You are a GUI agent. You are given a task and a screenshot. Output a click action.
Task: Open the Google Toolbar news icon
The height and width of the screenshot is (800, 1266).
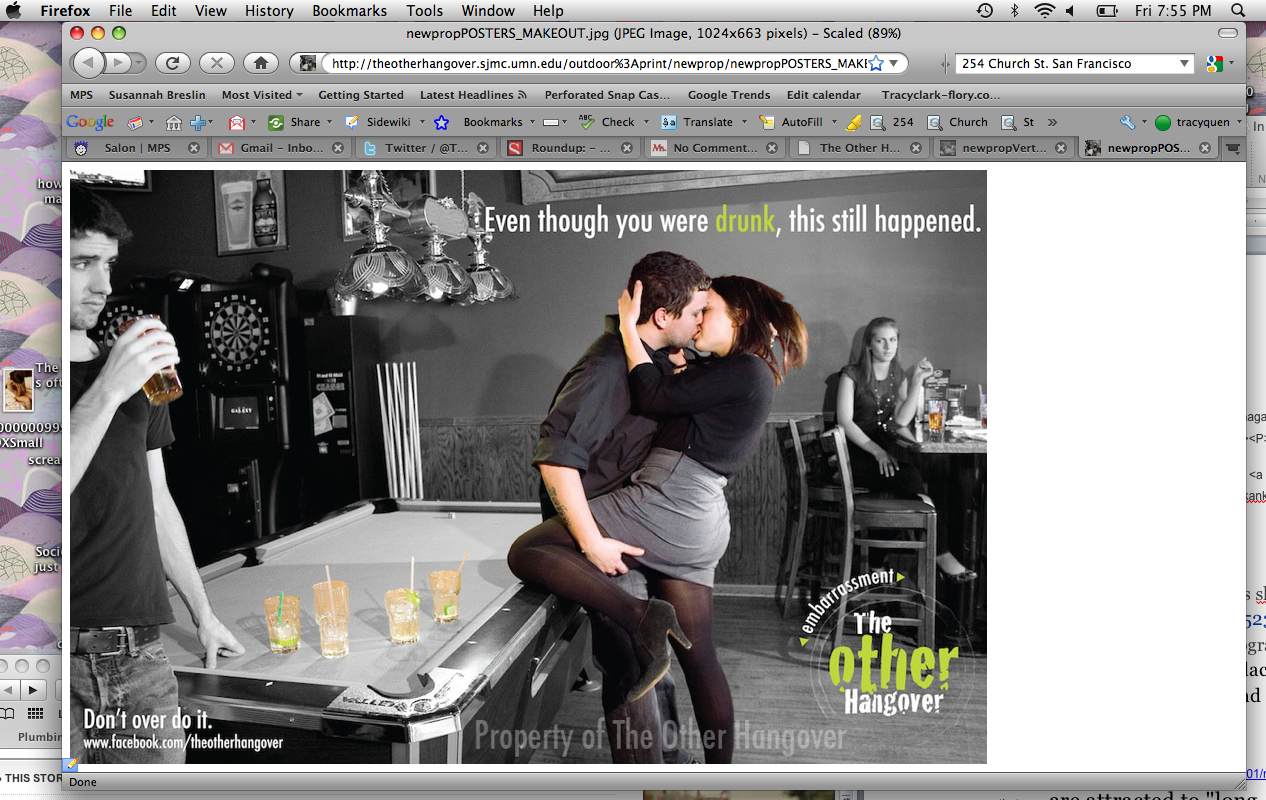(x=134, y=122)
